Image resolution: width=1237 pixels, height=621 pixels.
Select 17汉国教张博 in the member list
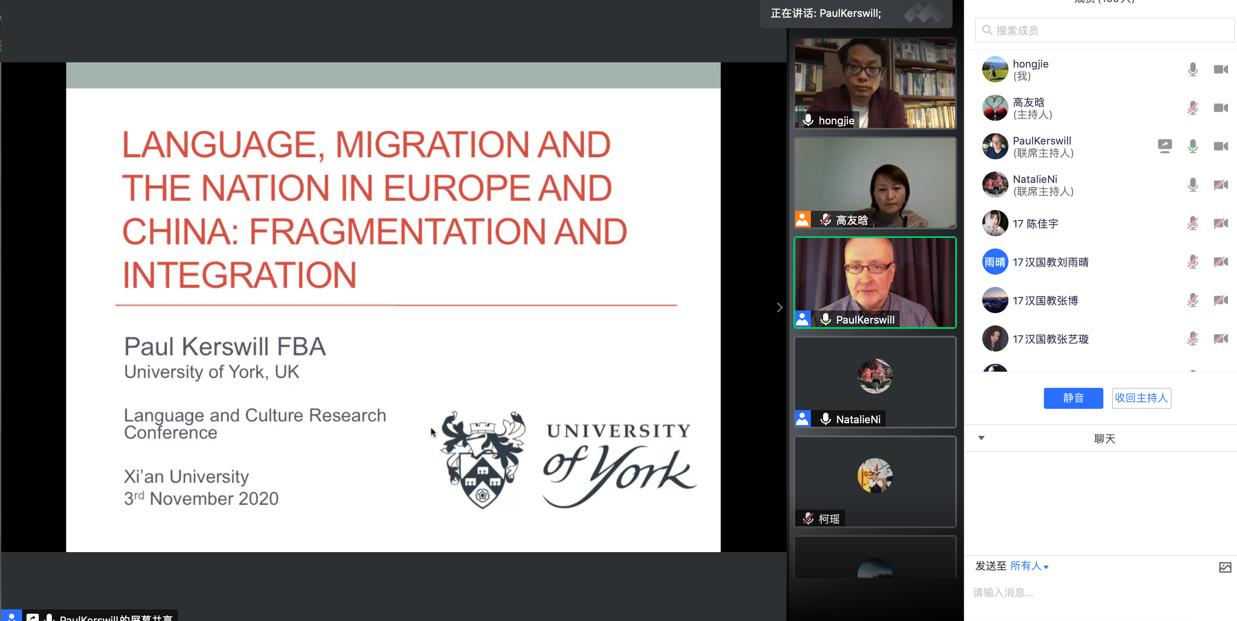tap(1045, 300)
